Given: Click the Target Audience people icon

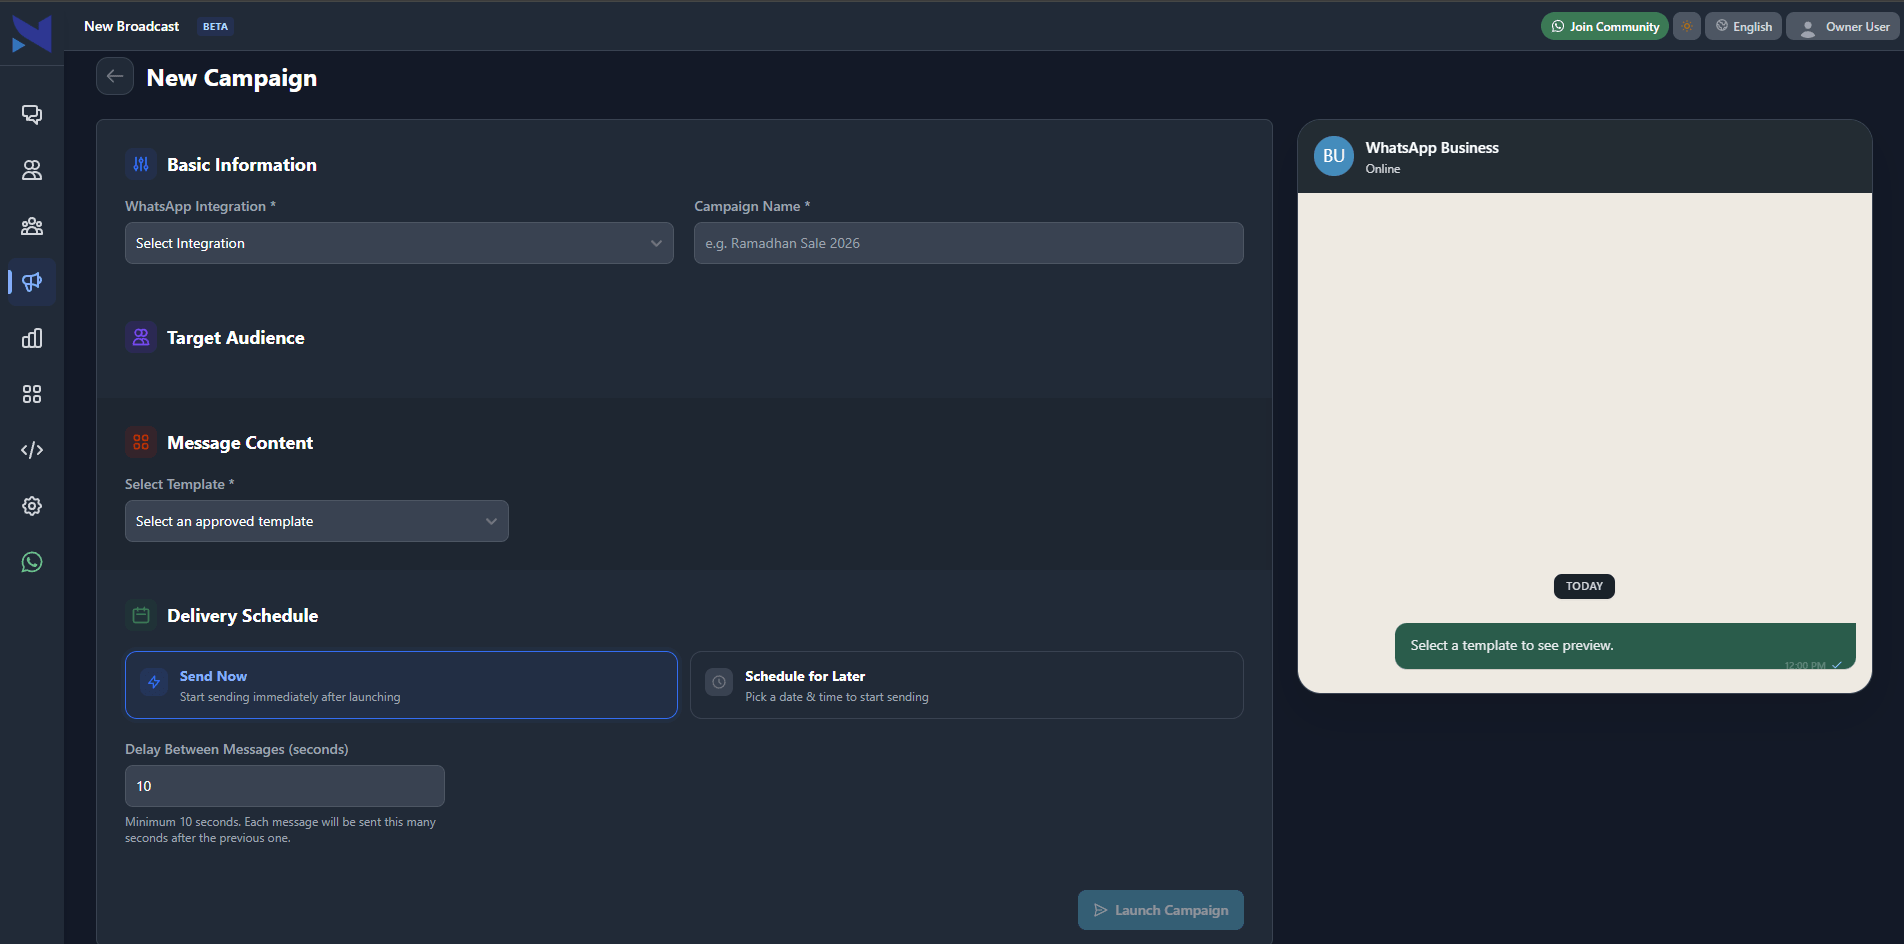Looking at the screenshot, I should [141, 338].
